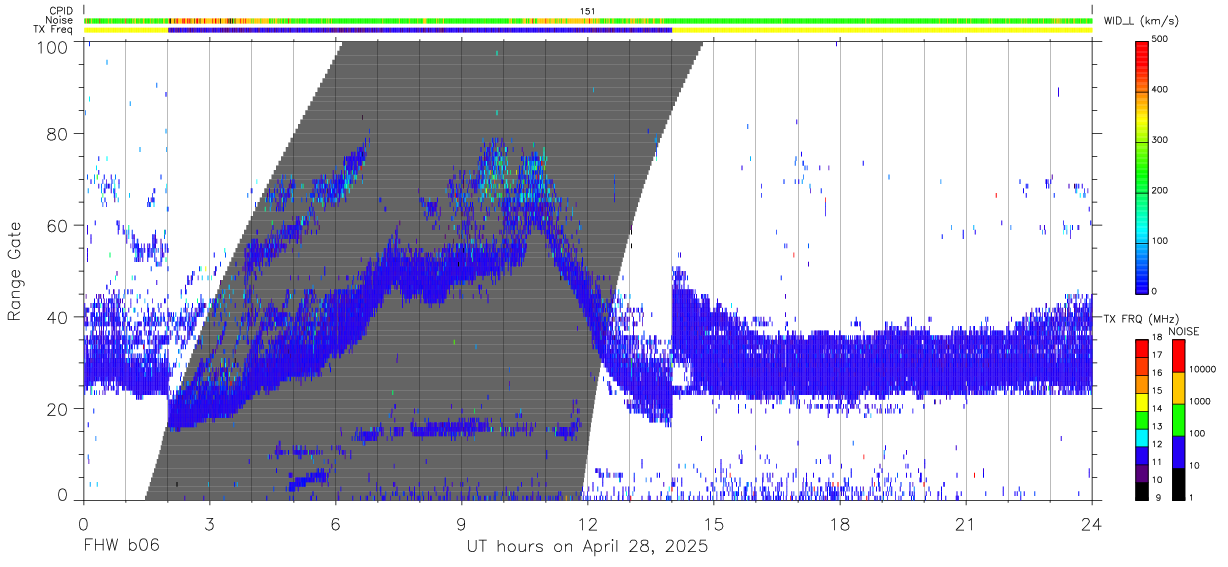The image size is (1228, 567).
Task: Click the 100 label on the width colorbar
Action: pos(1160,241)
